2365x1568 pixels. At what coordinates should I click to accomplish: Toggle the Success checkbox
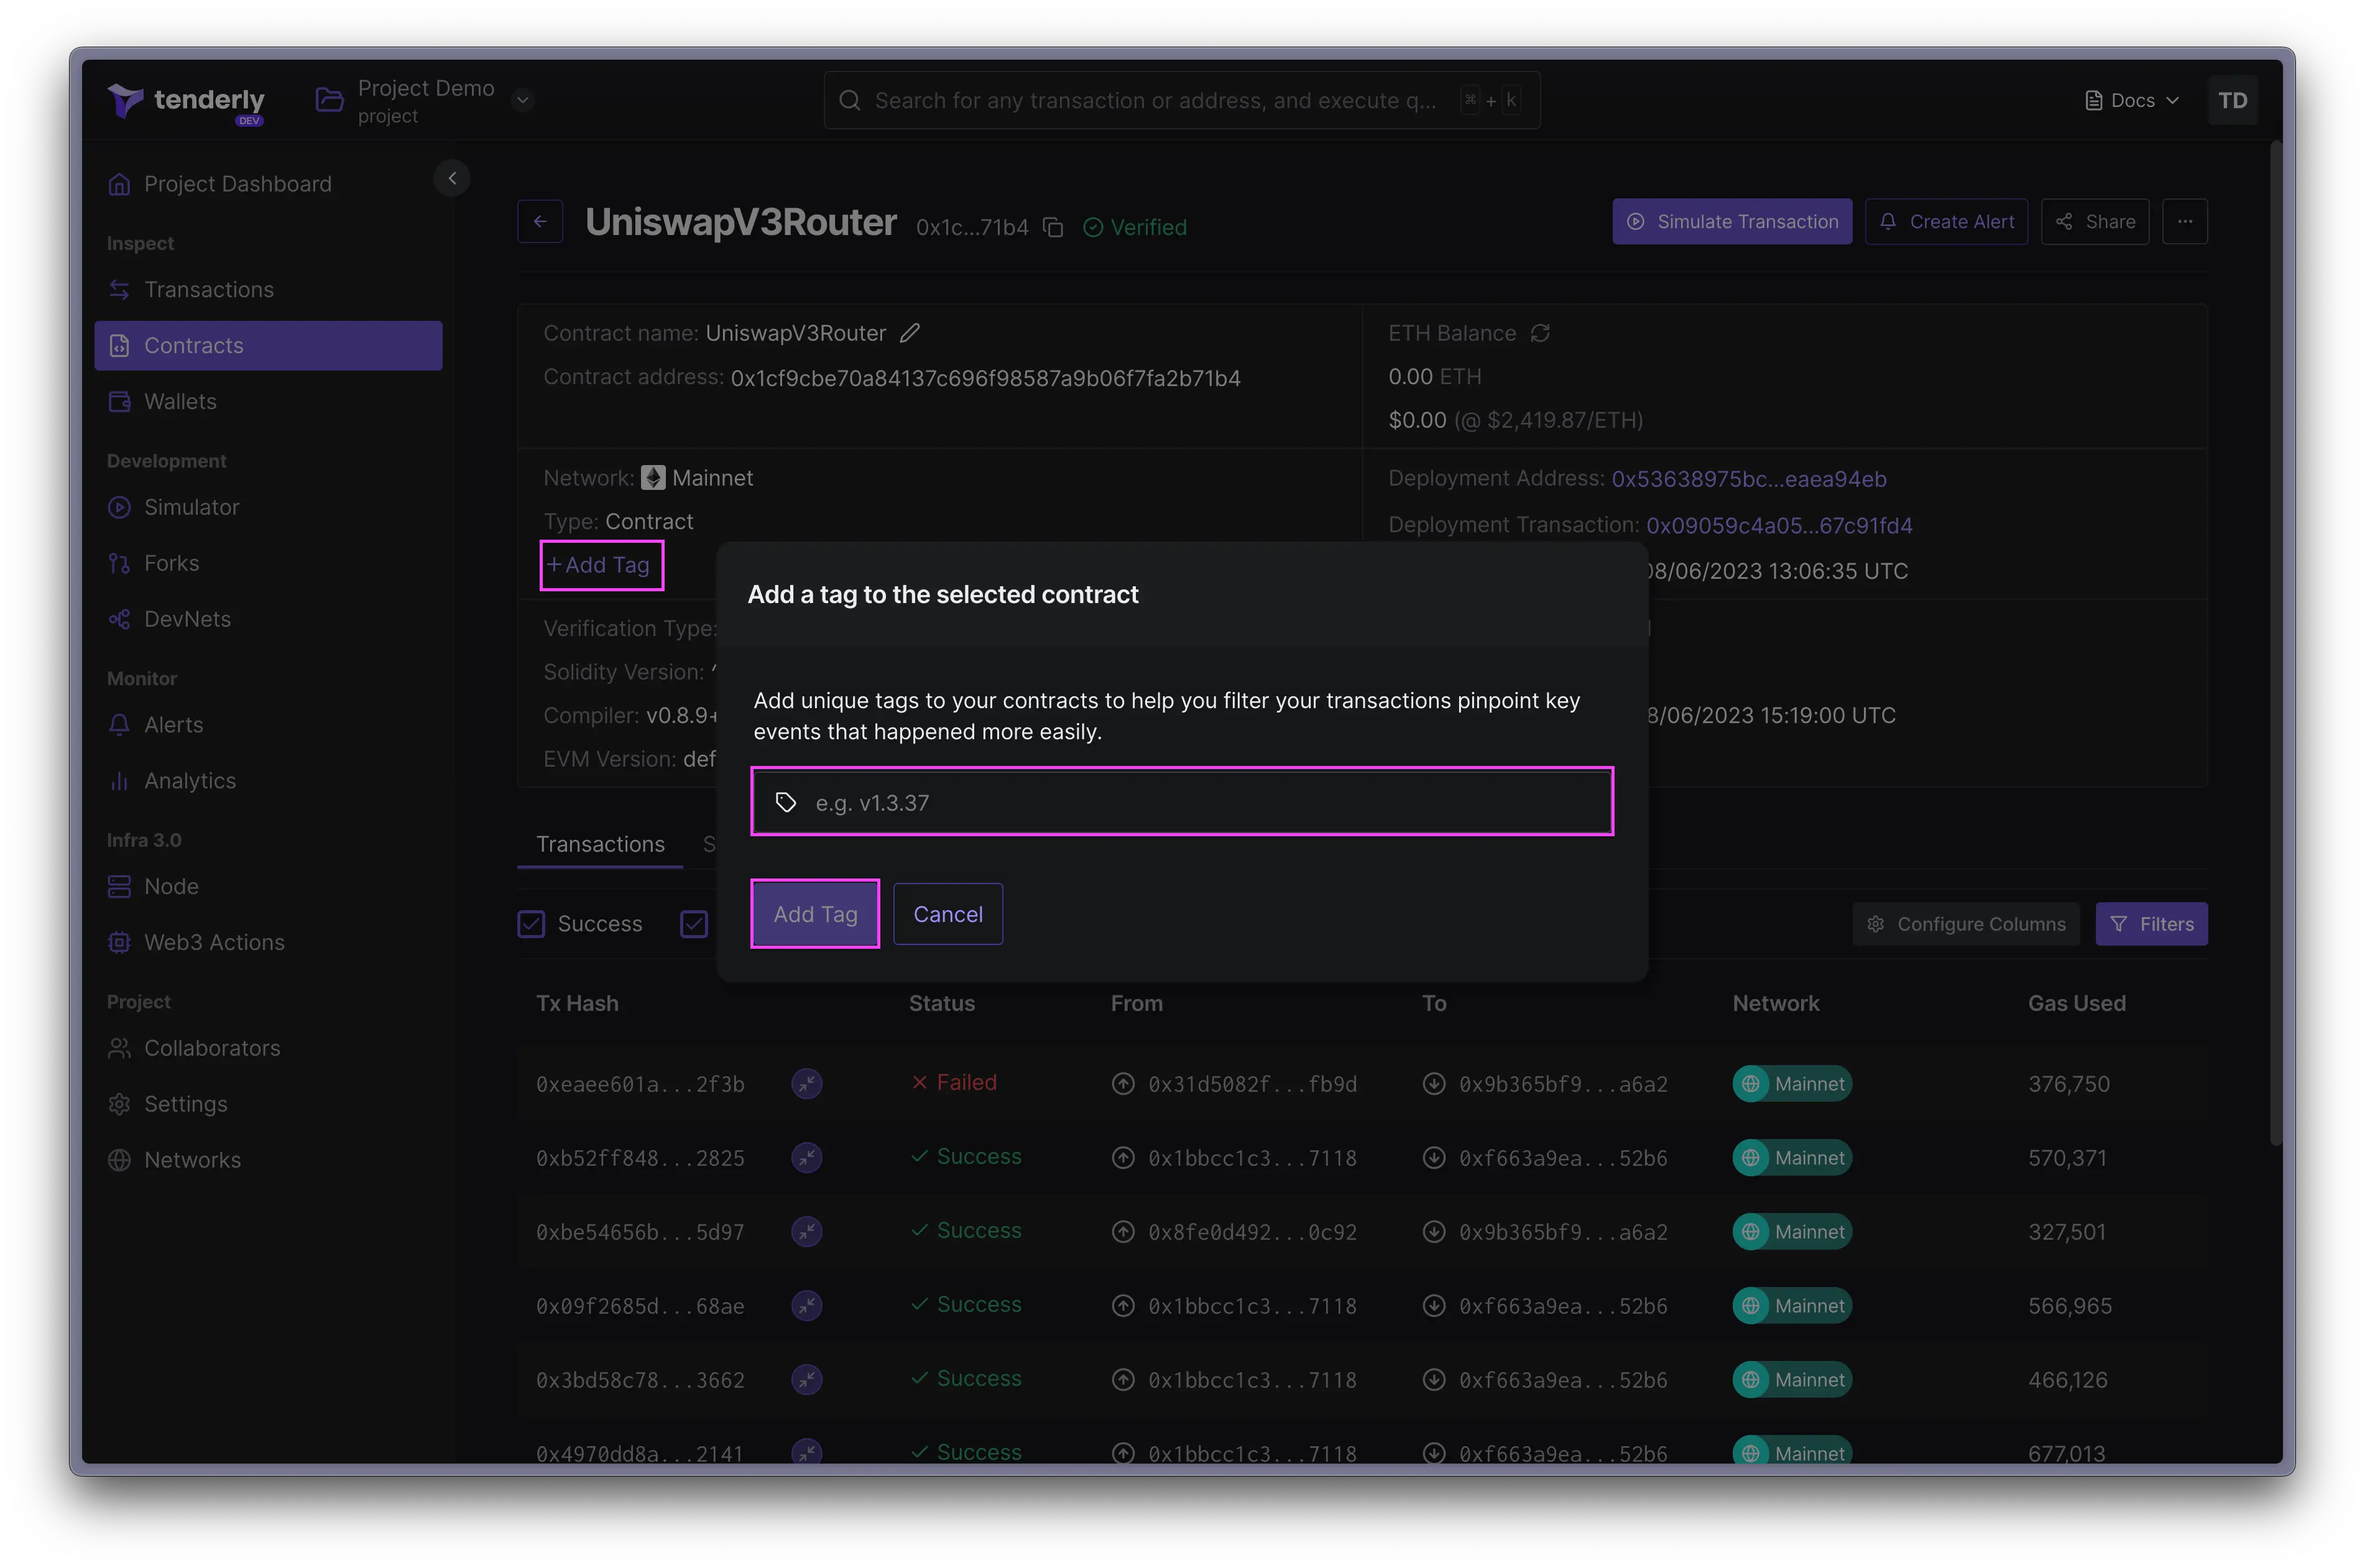[531, 924]
